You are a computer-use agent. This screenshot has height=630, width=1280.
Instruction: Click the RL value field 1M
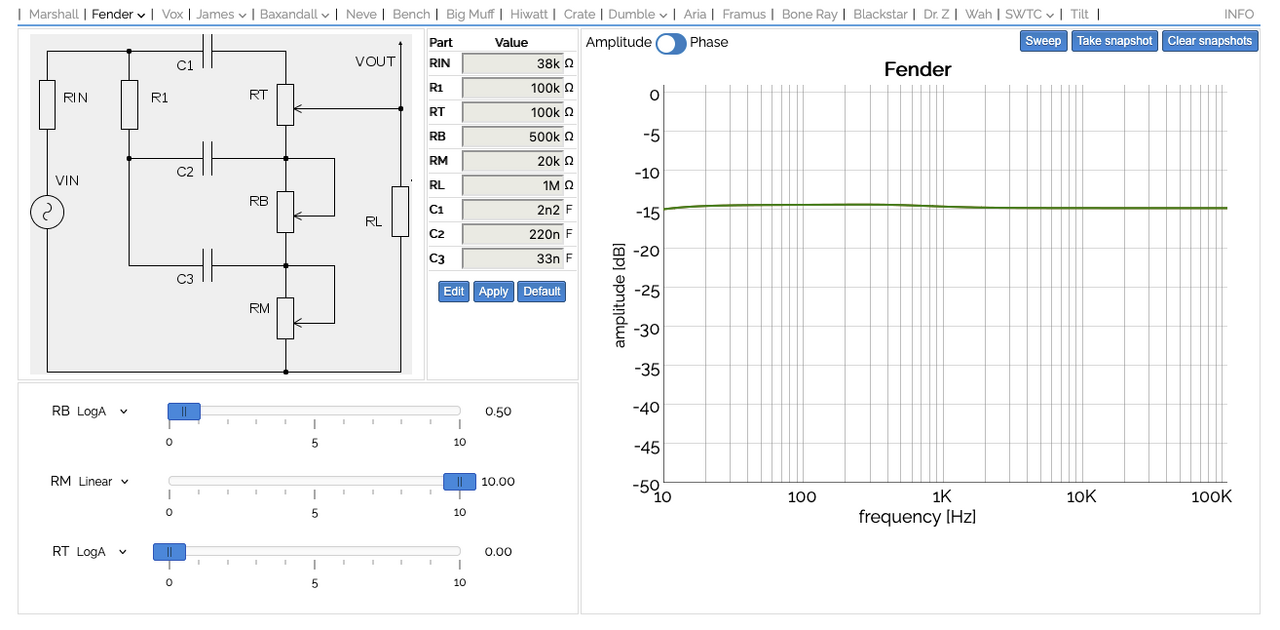pos(512,185)
